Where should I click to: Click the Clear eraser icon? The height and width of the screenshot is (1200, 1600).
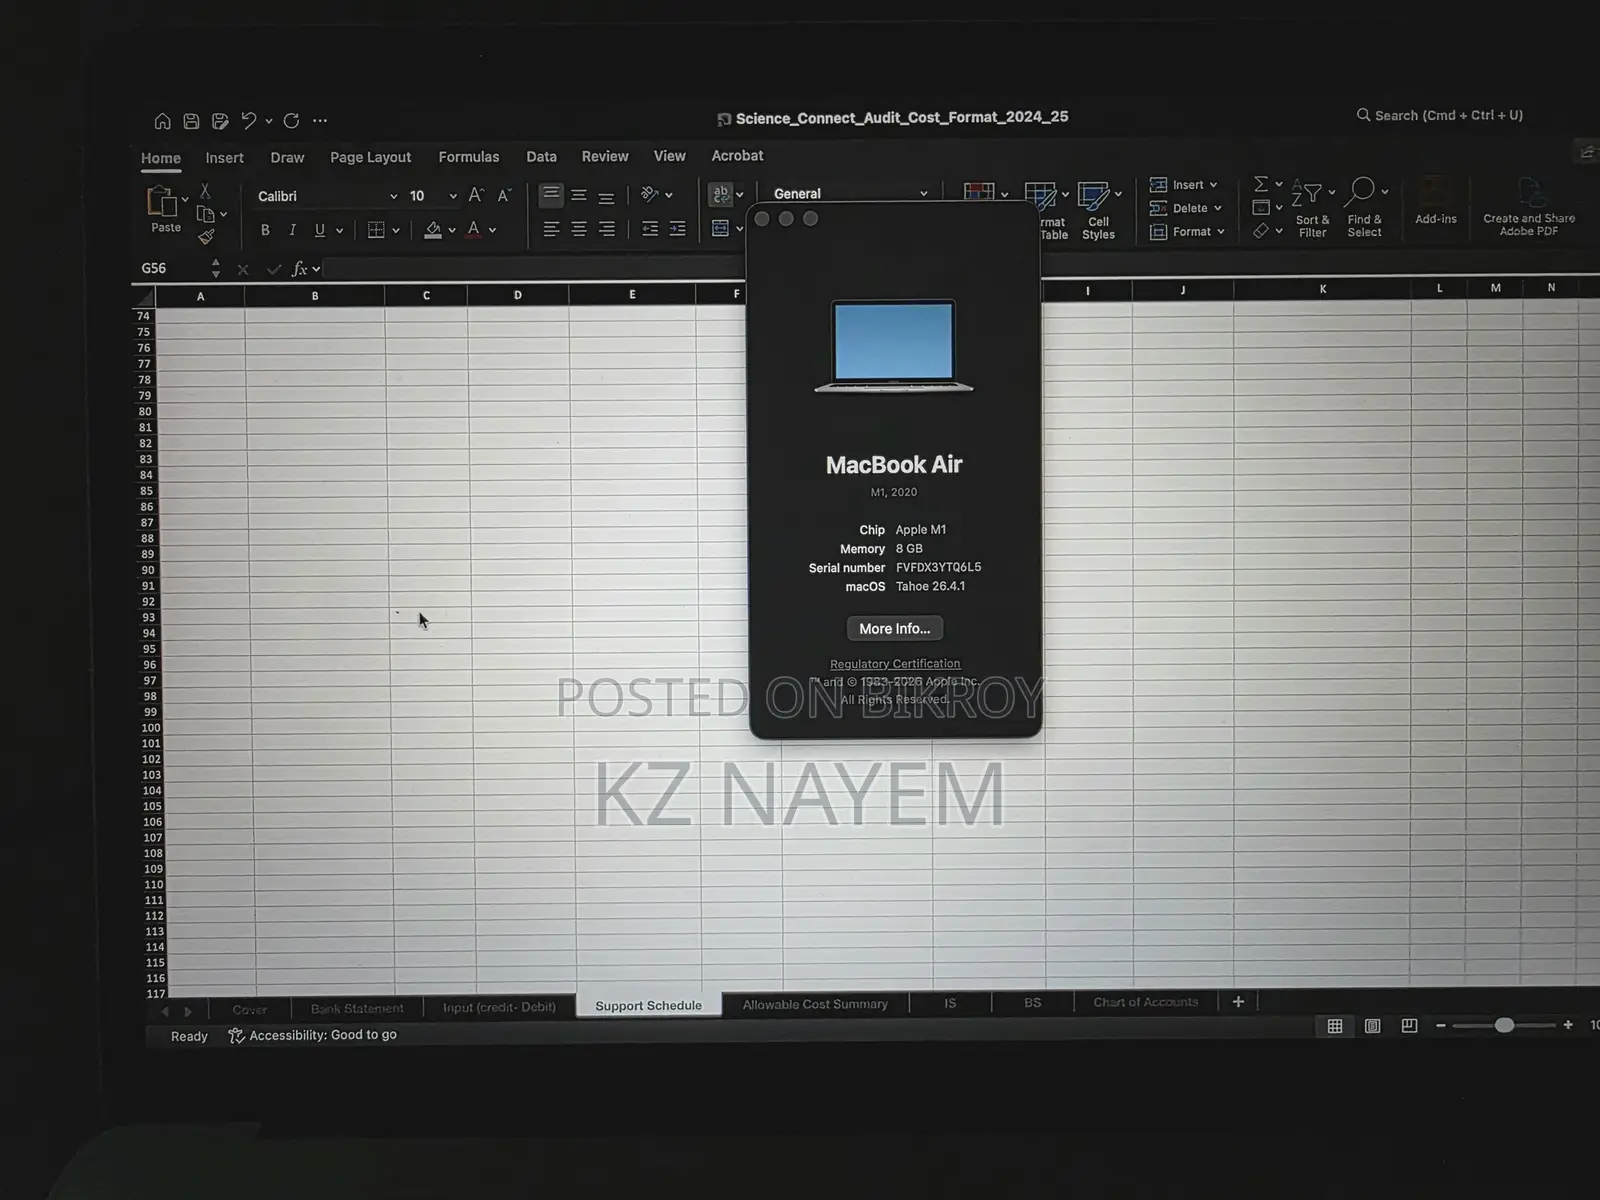tap(1261, 231)
